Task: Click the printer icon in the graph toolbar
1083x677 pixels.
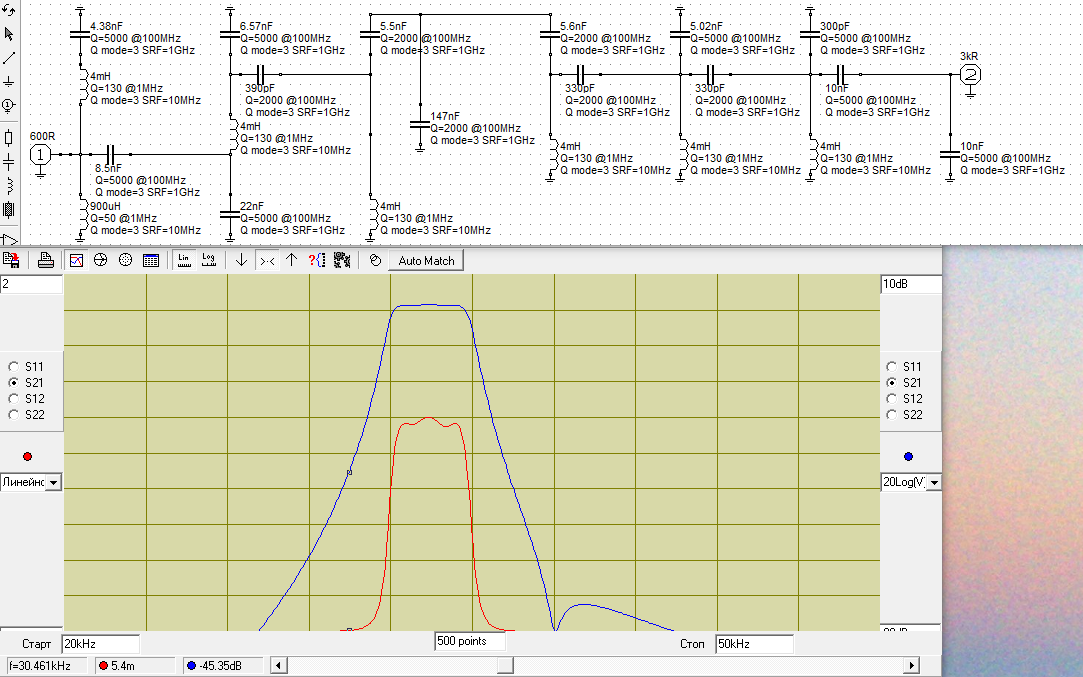Action: coord(45,260)
